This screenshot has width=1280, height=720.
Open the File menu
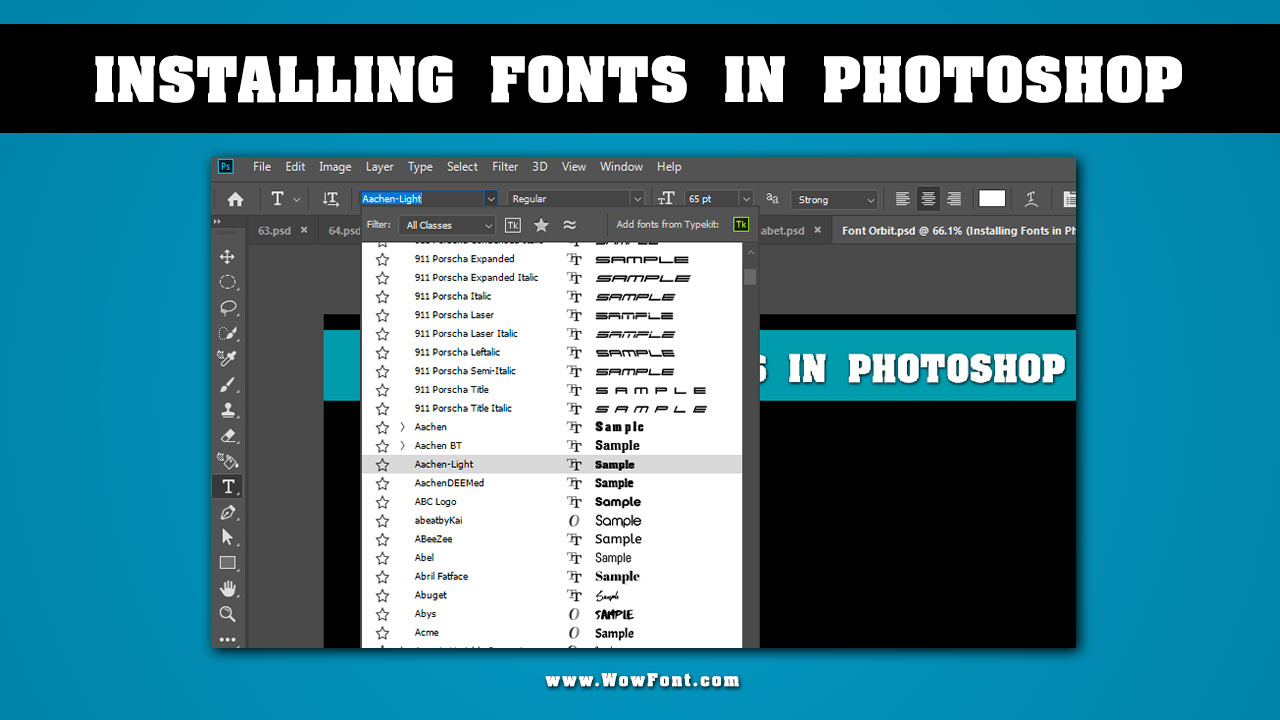262,167
